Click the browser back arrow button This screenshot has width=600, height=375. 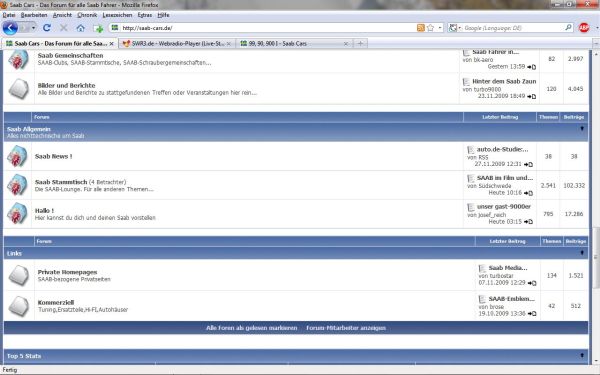[x=10, y=28]
